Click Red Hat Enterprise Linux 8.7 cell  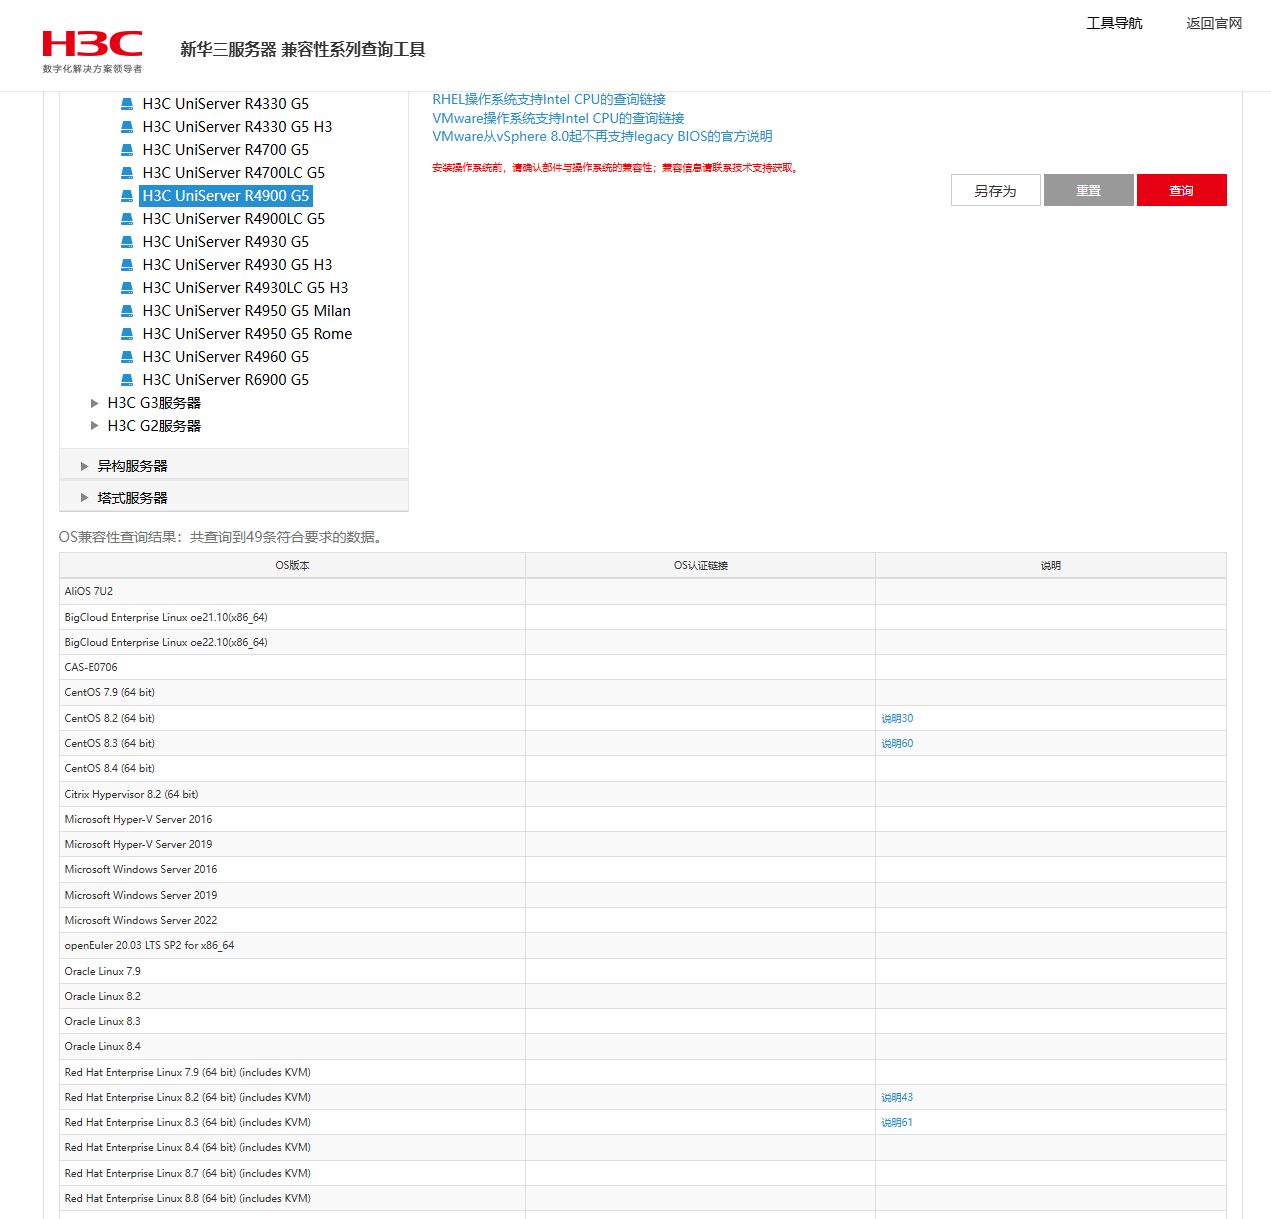pyautogui.click(x=292, y=1173)
